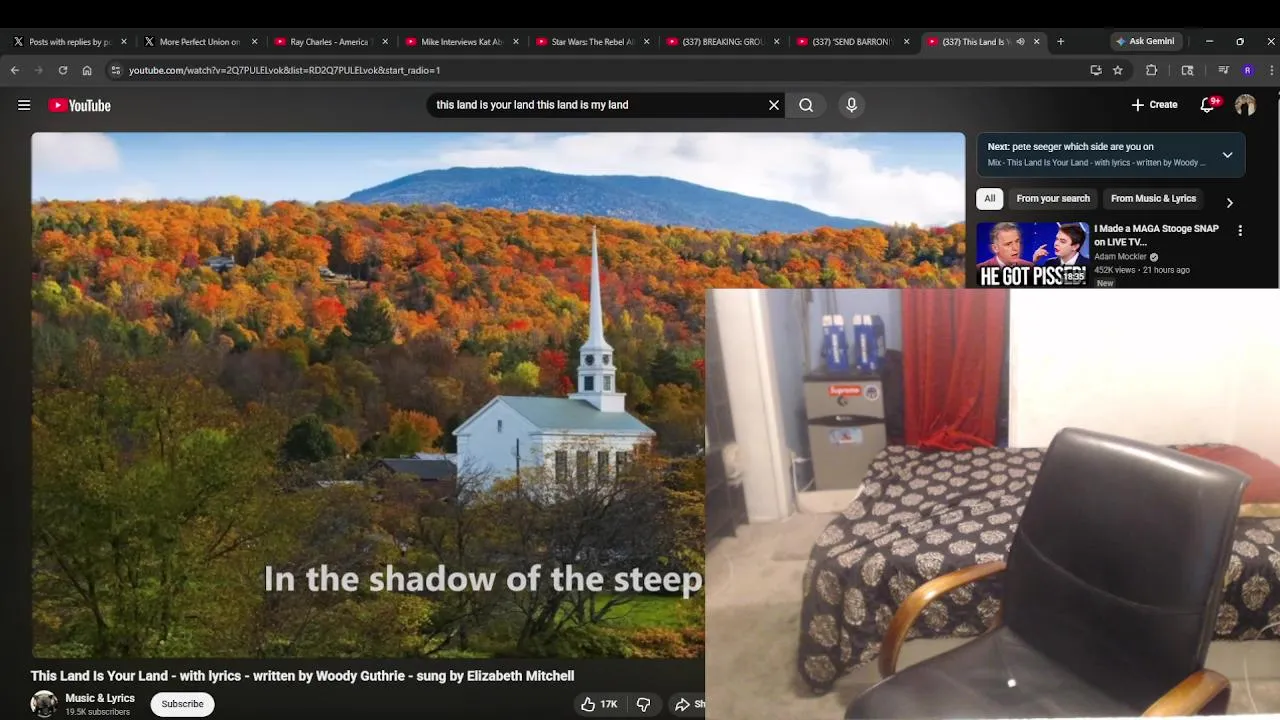Bookmark this page with the star
The width and height of the screenshot is (1280, 720).
pyautogui.click(x=1118, y=70)
